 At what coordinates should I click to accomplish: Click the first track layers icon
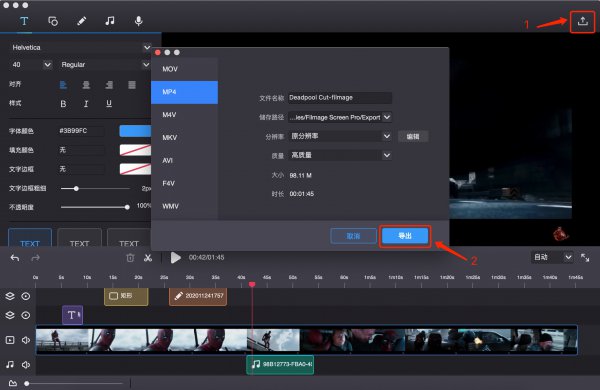click(x=10, y=296)
